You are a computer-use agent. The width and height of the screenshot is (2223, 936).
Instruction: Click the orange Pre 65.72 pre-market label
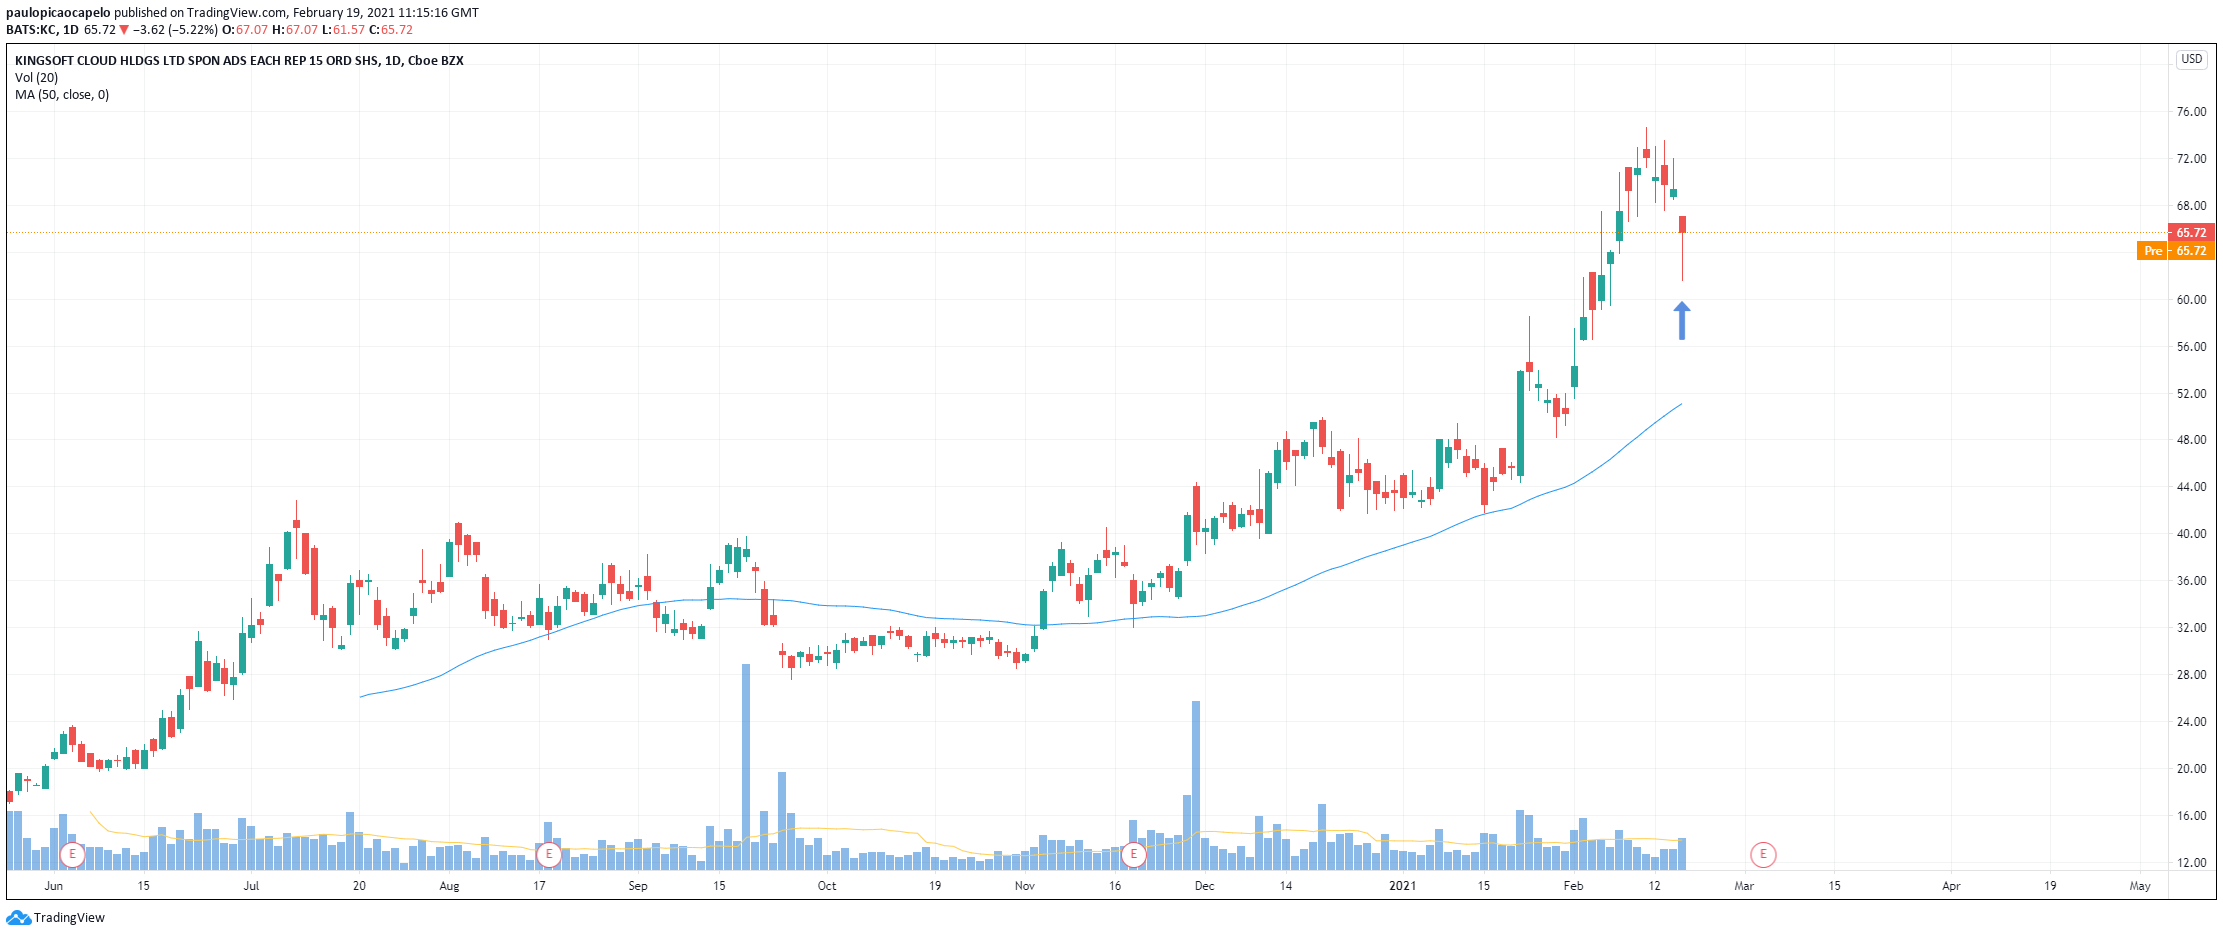[2175, 251]
